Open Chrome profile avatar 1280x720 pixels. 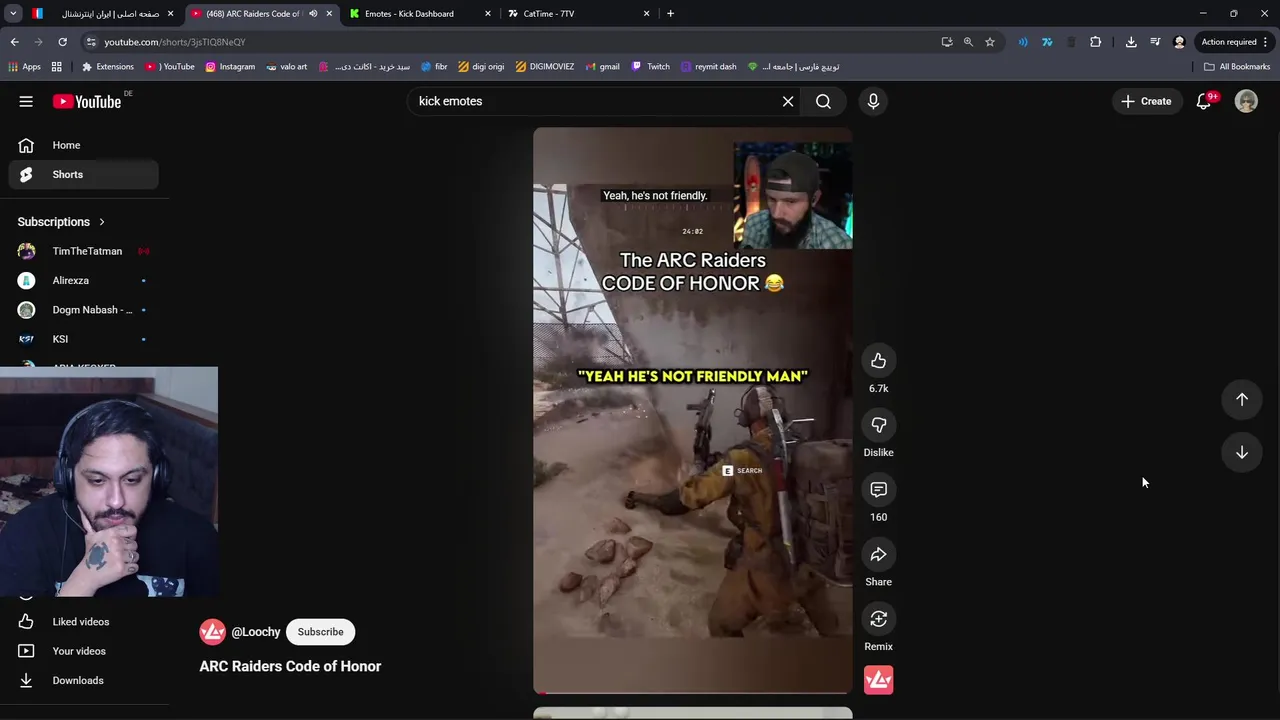1179,42
